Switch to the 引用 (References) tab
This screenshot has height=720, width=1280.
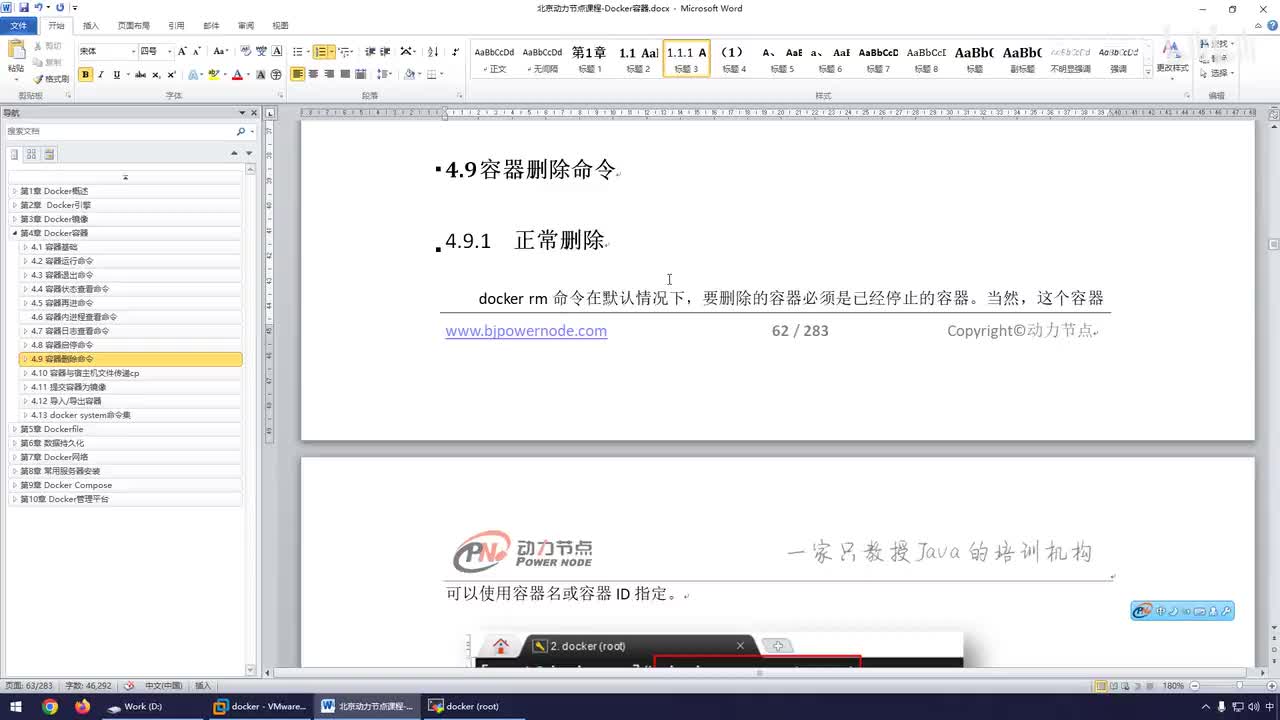click(176, 26)
